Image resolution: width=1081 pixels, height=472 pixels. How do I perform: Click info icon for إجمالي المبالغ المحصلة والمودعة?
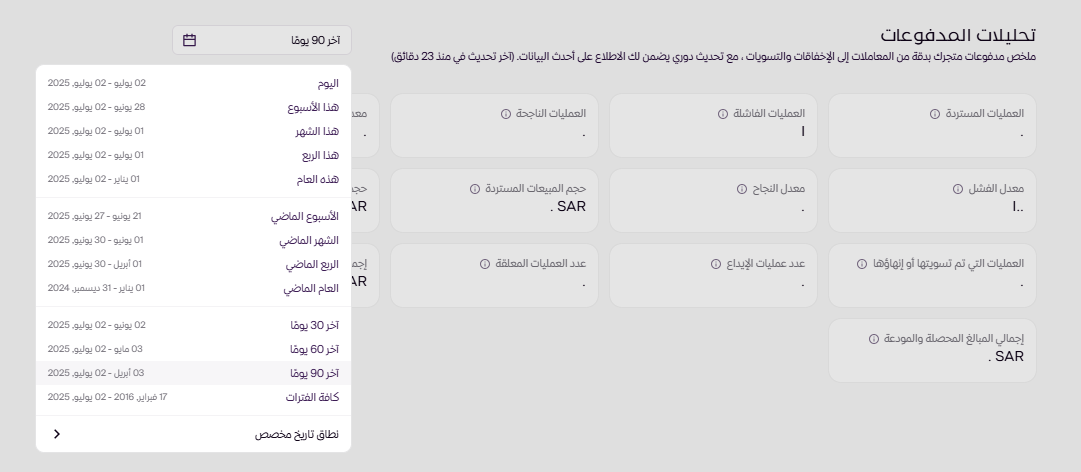pyautogui.click(x=874, y=339)
